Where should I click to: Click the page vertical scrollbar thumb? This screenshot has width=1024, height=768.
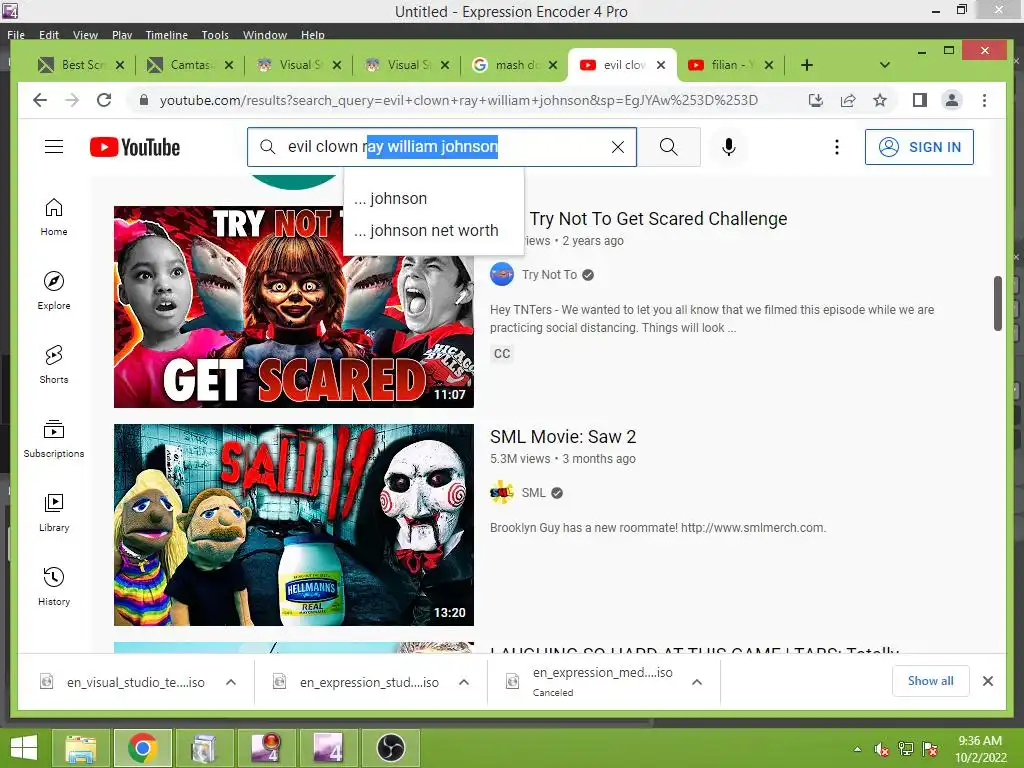pos(997,303)
